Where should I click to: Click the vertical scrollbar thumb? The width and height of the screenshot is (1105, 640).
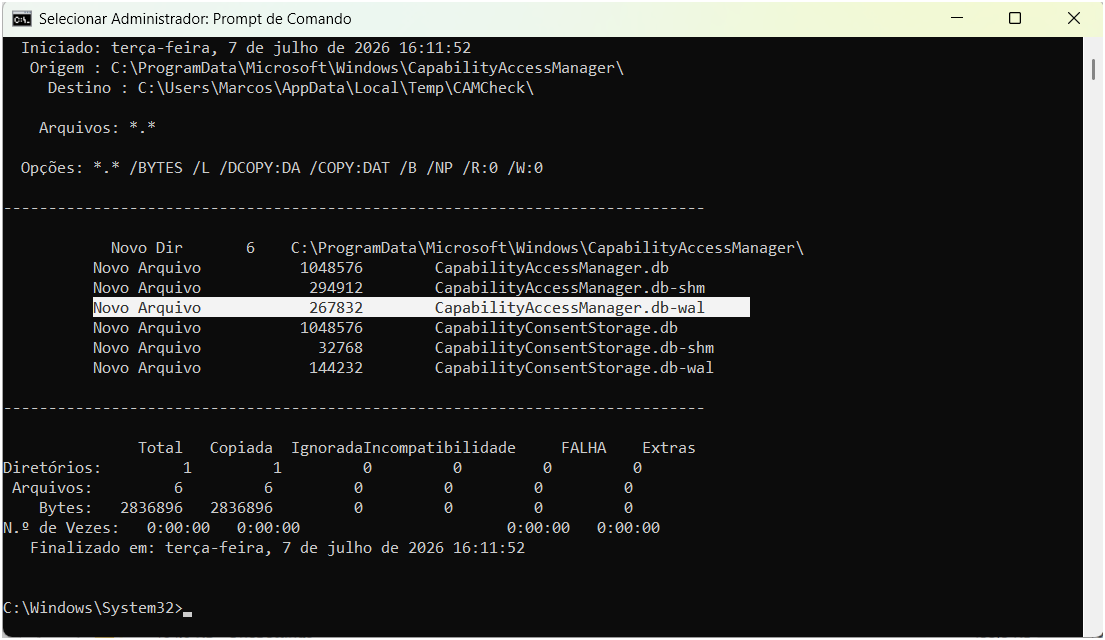pos(1093,70)
